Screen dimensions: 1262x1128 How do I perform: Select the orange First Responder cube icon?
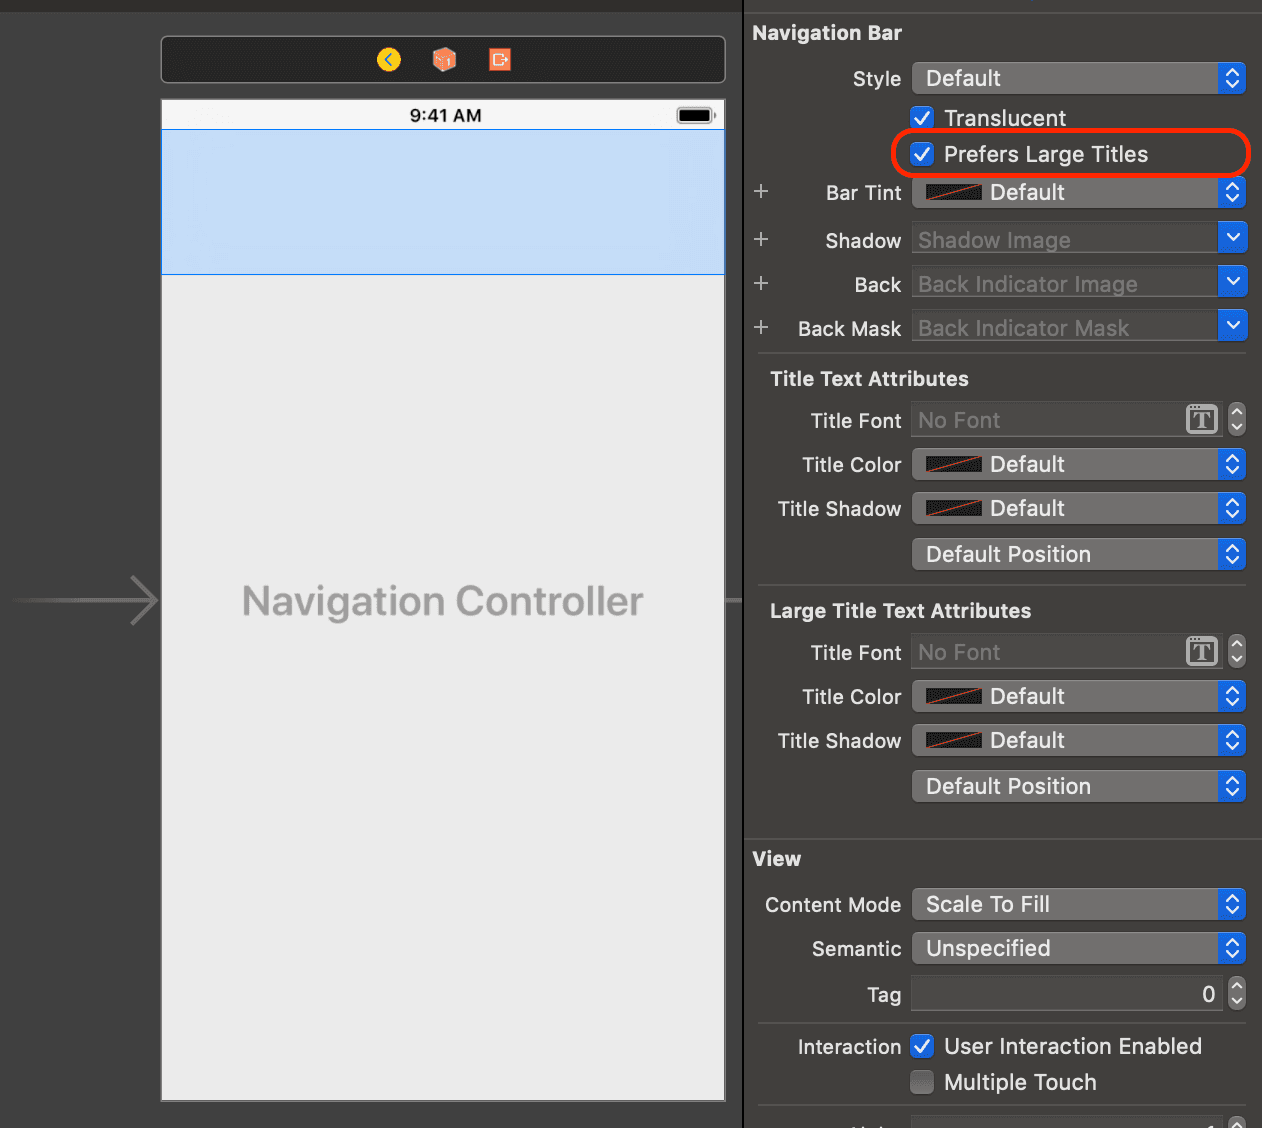click(444, 60)
